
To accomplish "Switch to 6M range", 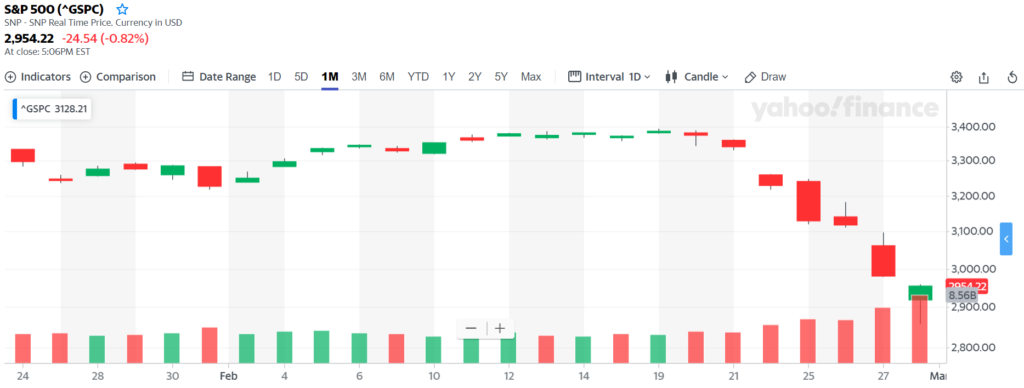I will [387, 76].
